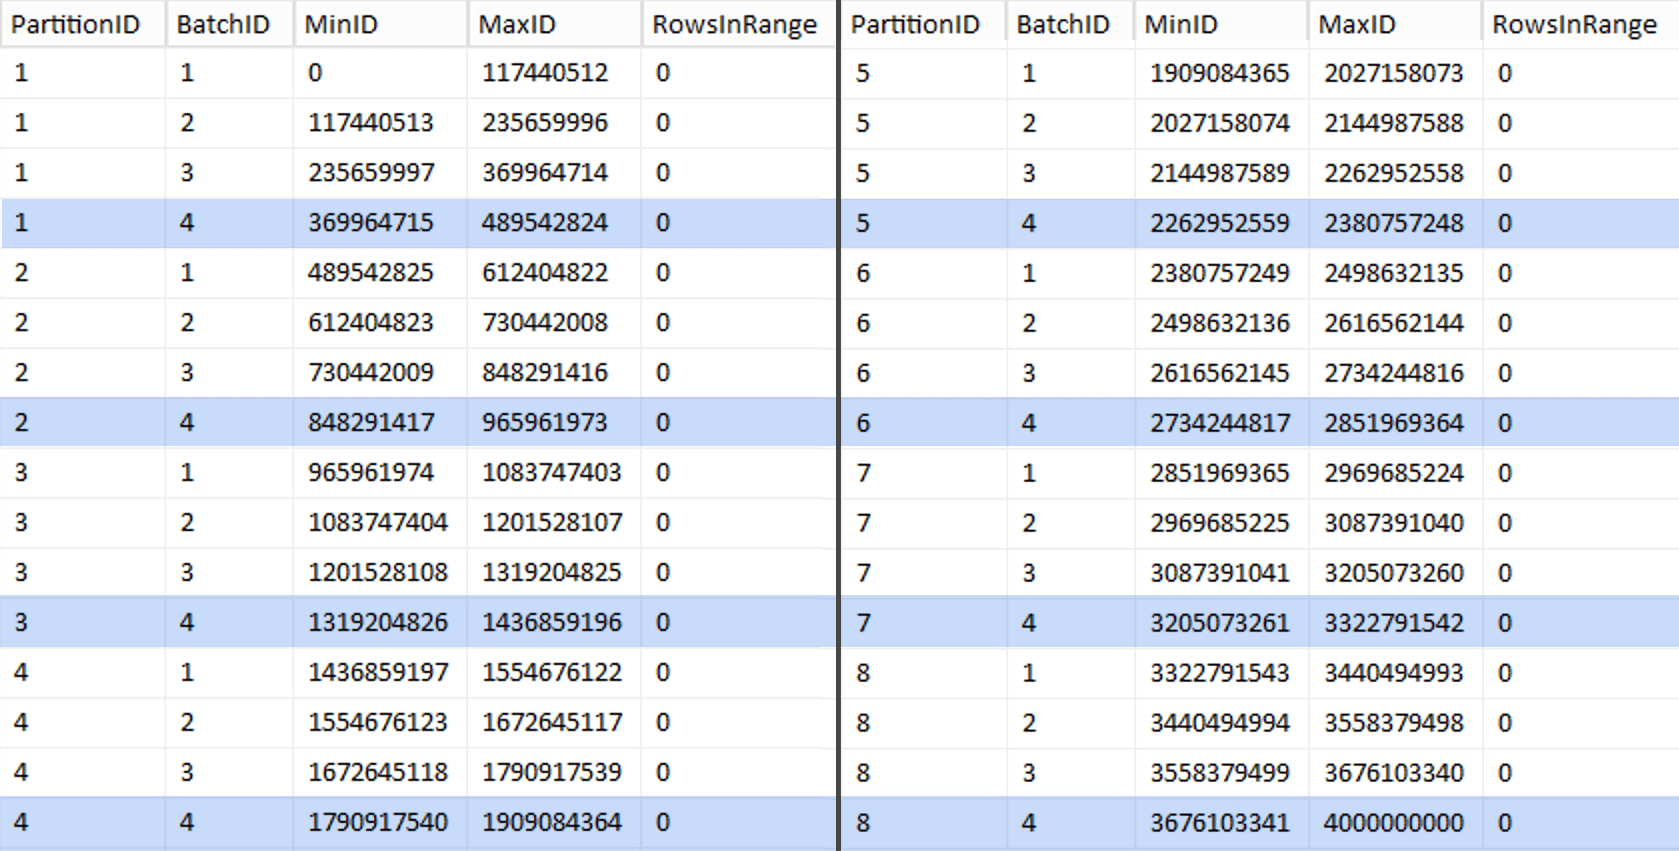
Task: Click the MaxID cell 2027158073
Action: pyautogui.click(x=1395, y=73)
